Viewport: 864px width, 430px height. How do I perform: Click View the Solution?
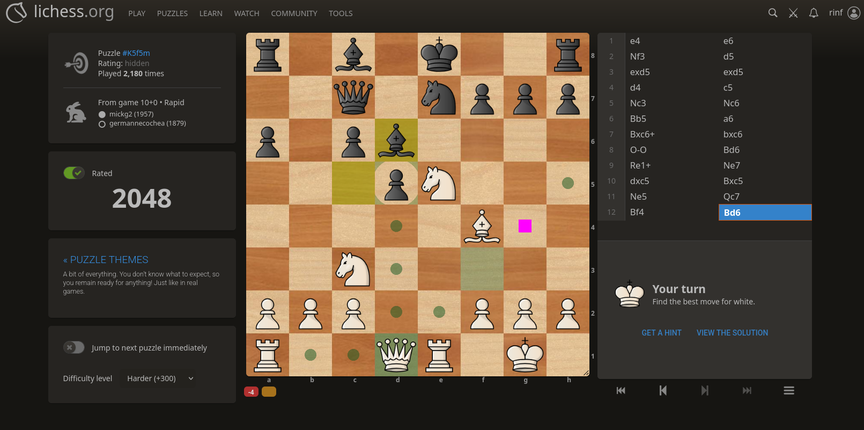732,332
